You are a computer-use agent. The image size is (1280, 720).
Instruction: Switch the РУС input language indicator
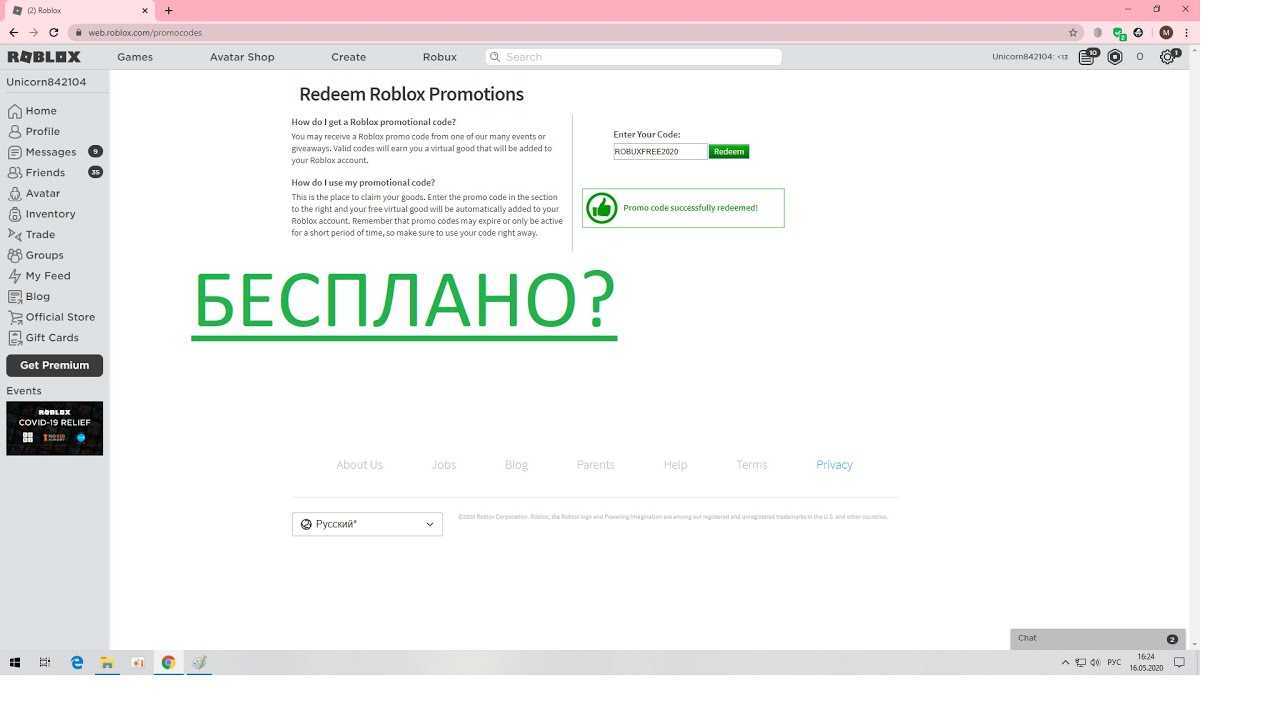(1114, 662)
